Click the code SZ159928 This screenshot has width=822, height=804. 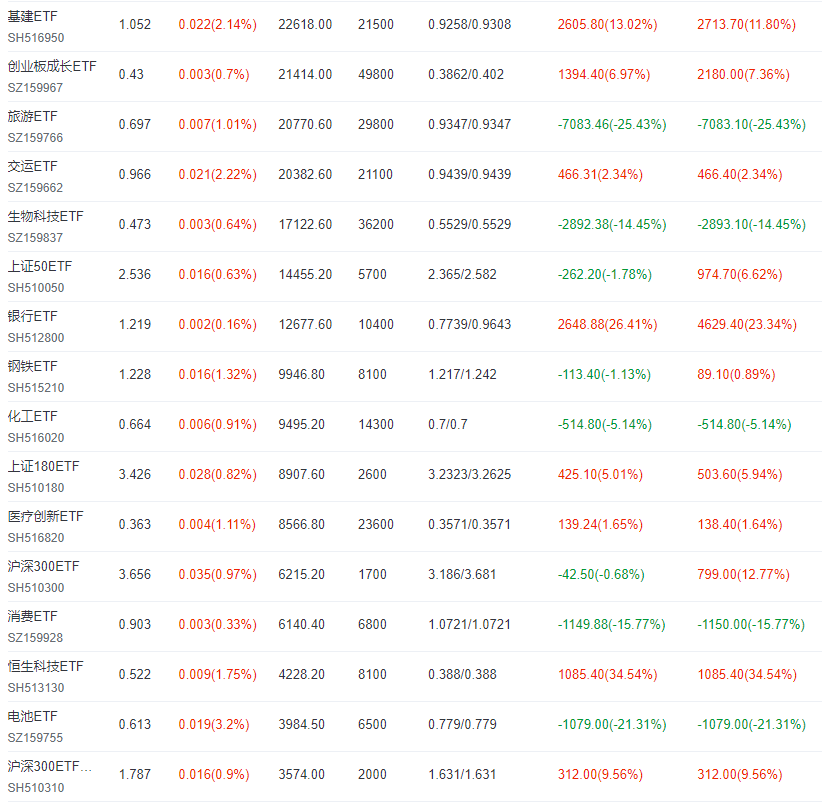pyautogui.click(x=35, y=638)
